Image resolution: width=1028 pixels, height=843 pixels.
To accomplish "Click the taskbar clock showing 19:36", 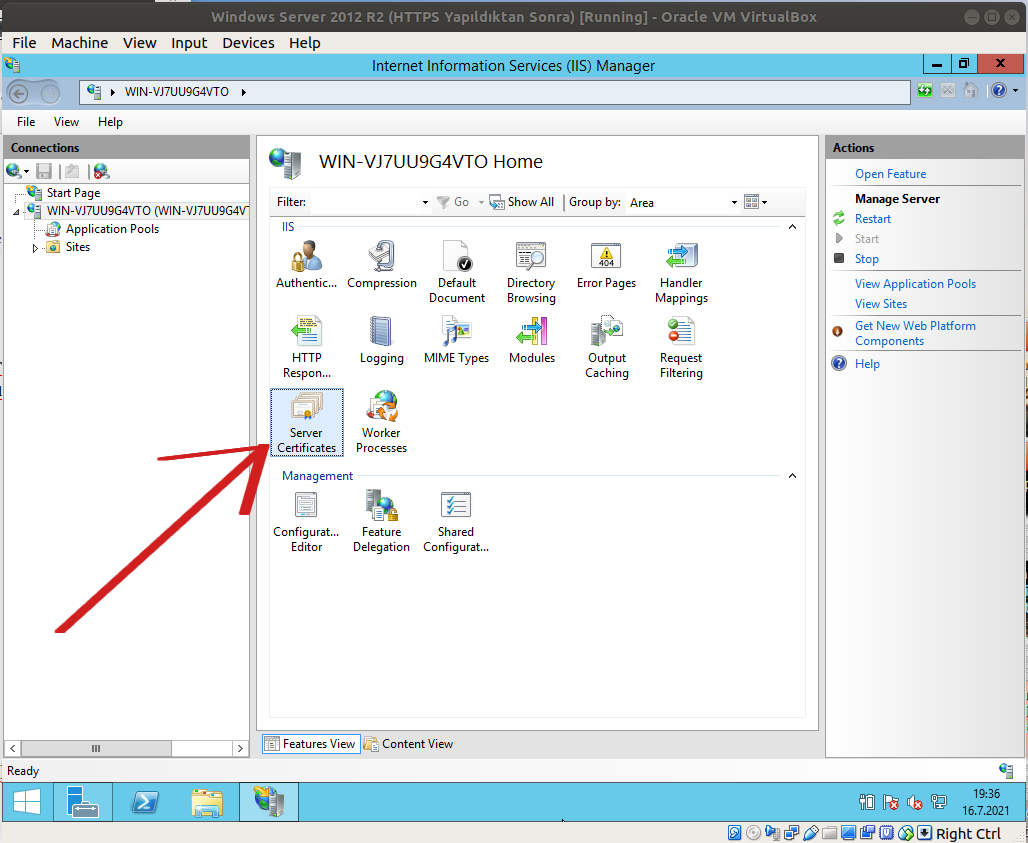I will (985, 802).
